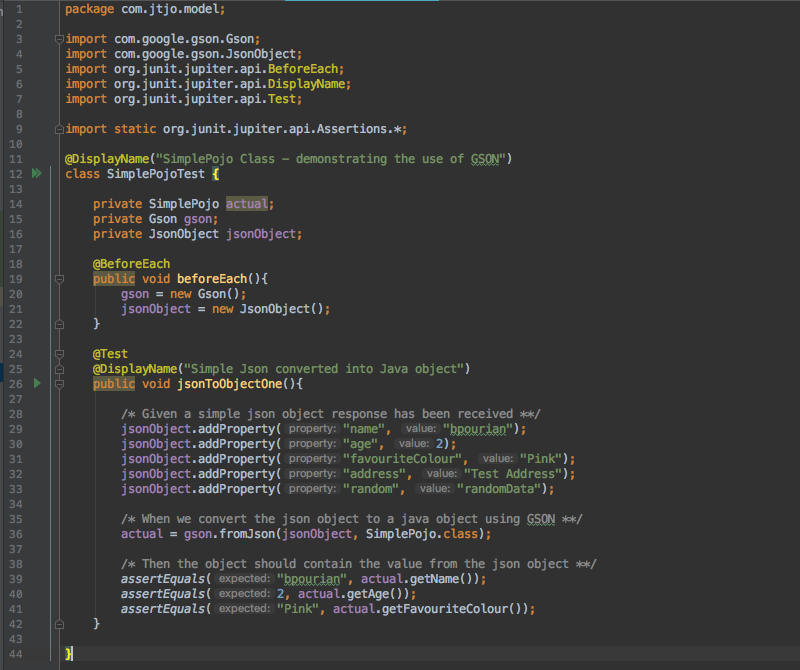Click line number 29 in the gutter
This screenshot has width=800, height=670.
(14, 428)
